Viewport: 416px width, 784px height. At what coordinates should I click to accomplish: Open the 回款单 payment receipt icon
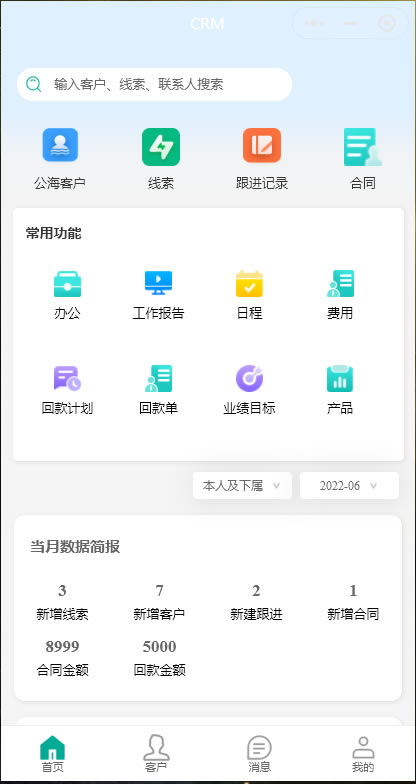158,378
